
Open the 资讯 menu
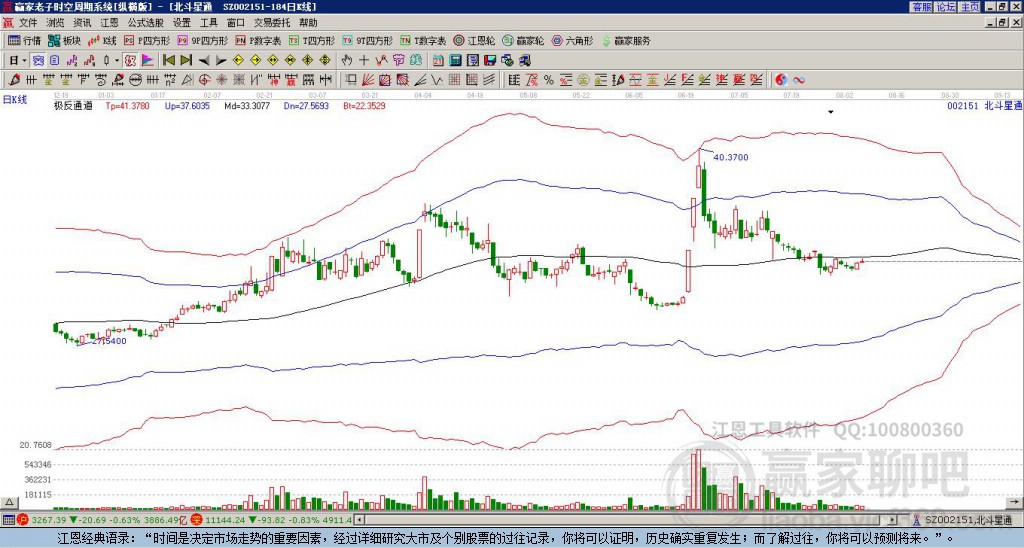coord(82,23)
